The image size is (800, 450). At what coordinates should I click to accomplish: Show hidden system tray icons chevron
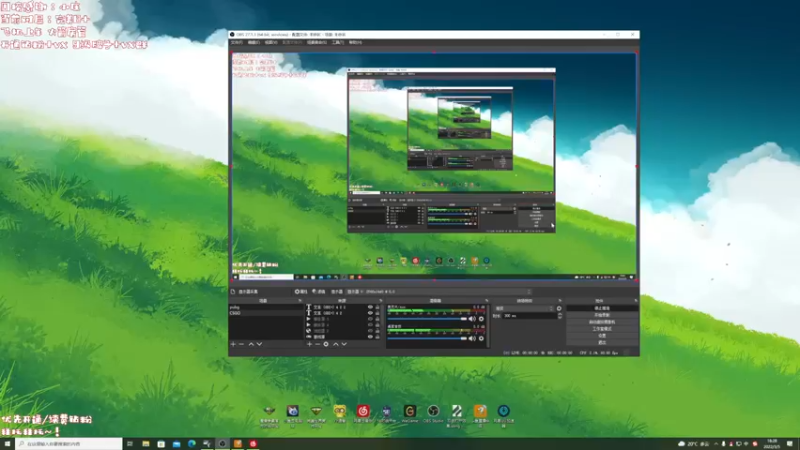(x=716, y=444)
